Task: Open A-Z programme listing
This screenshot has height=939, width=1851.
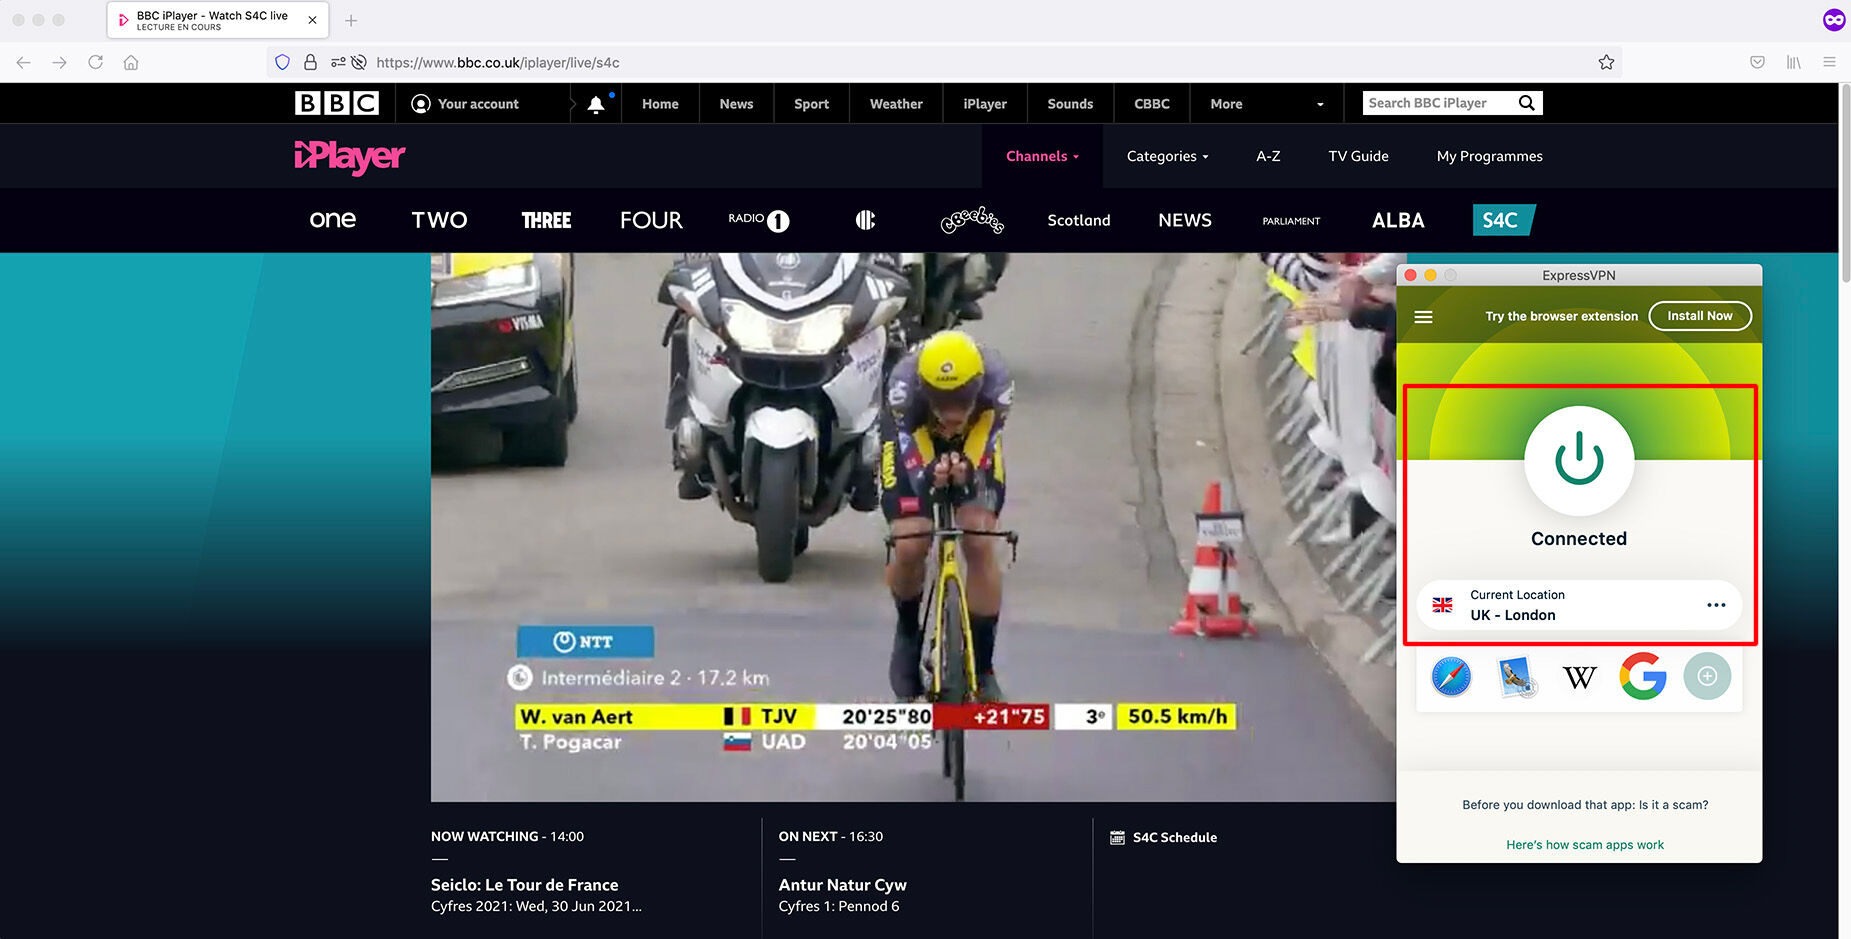Action: [1268, 156]
